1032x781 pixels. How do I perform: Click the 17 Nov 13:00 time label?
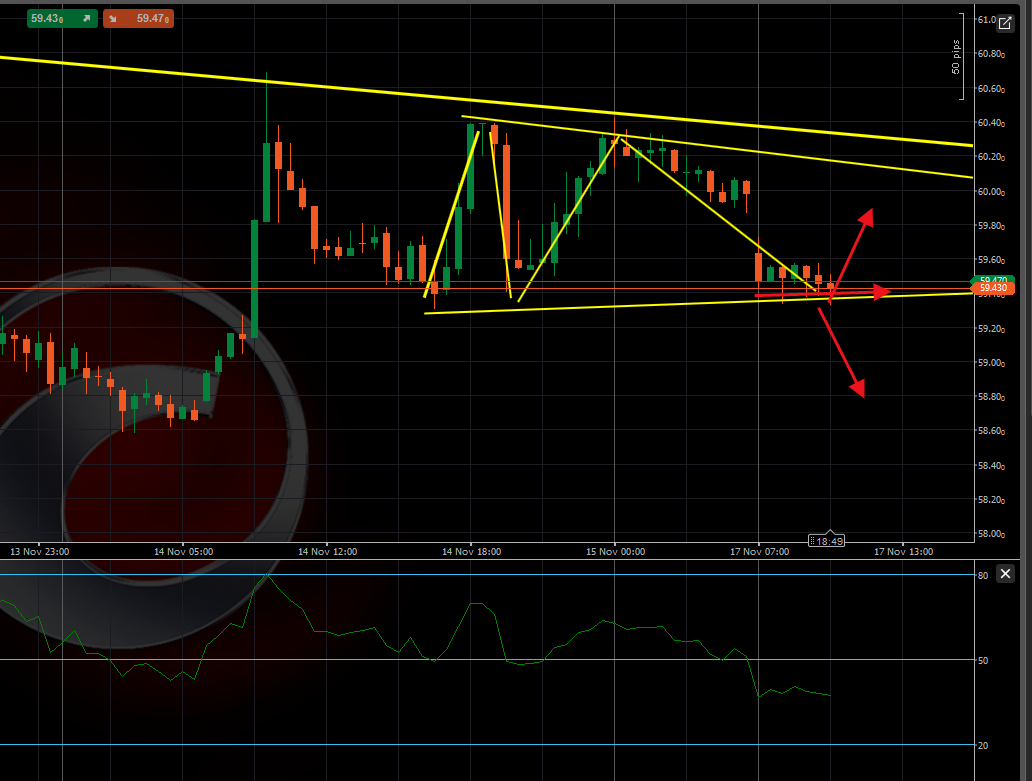(x=904, y=551)
